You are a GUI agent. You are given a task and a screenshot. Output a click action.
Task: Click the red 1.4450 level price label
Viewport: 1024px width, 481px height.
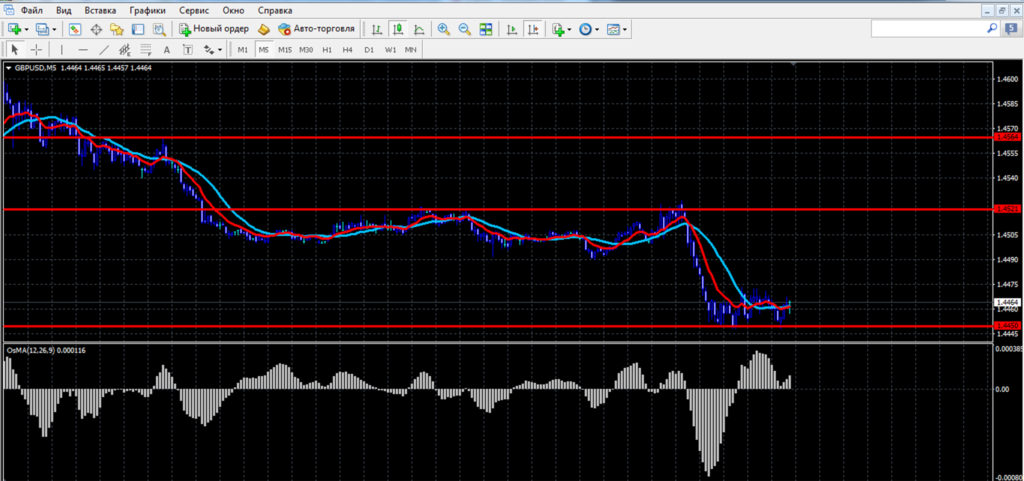click(x=1006, y=325)
